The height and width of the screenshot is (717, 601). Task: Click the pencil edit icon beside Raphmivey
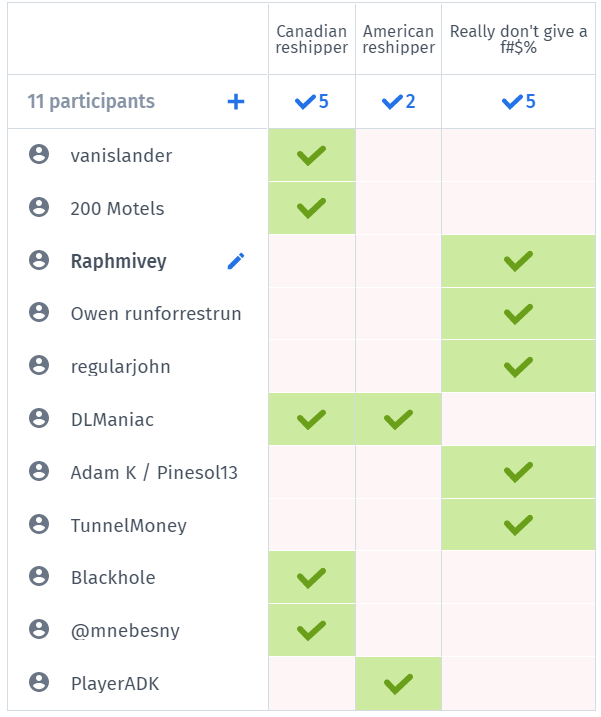coord(236,261)
